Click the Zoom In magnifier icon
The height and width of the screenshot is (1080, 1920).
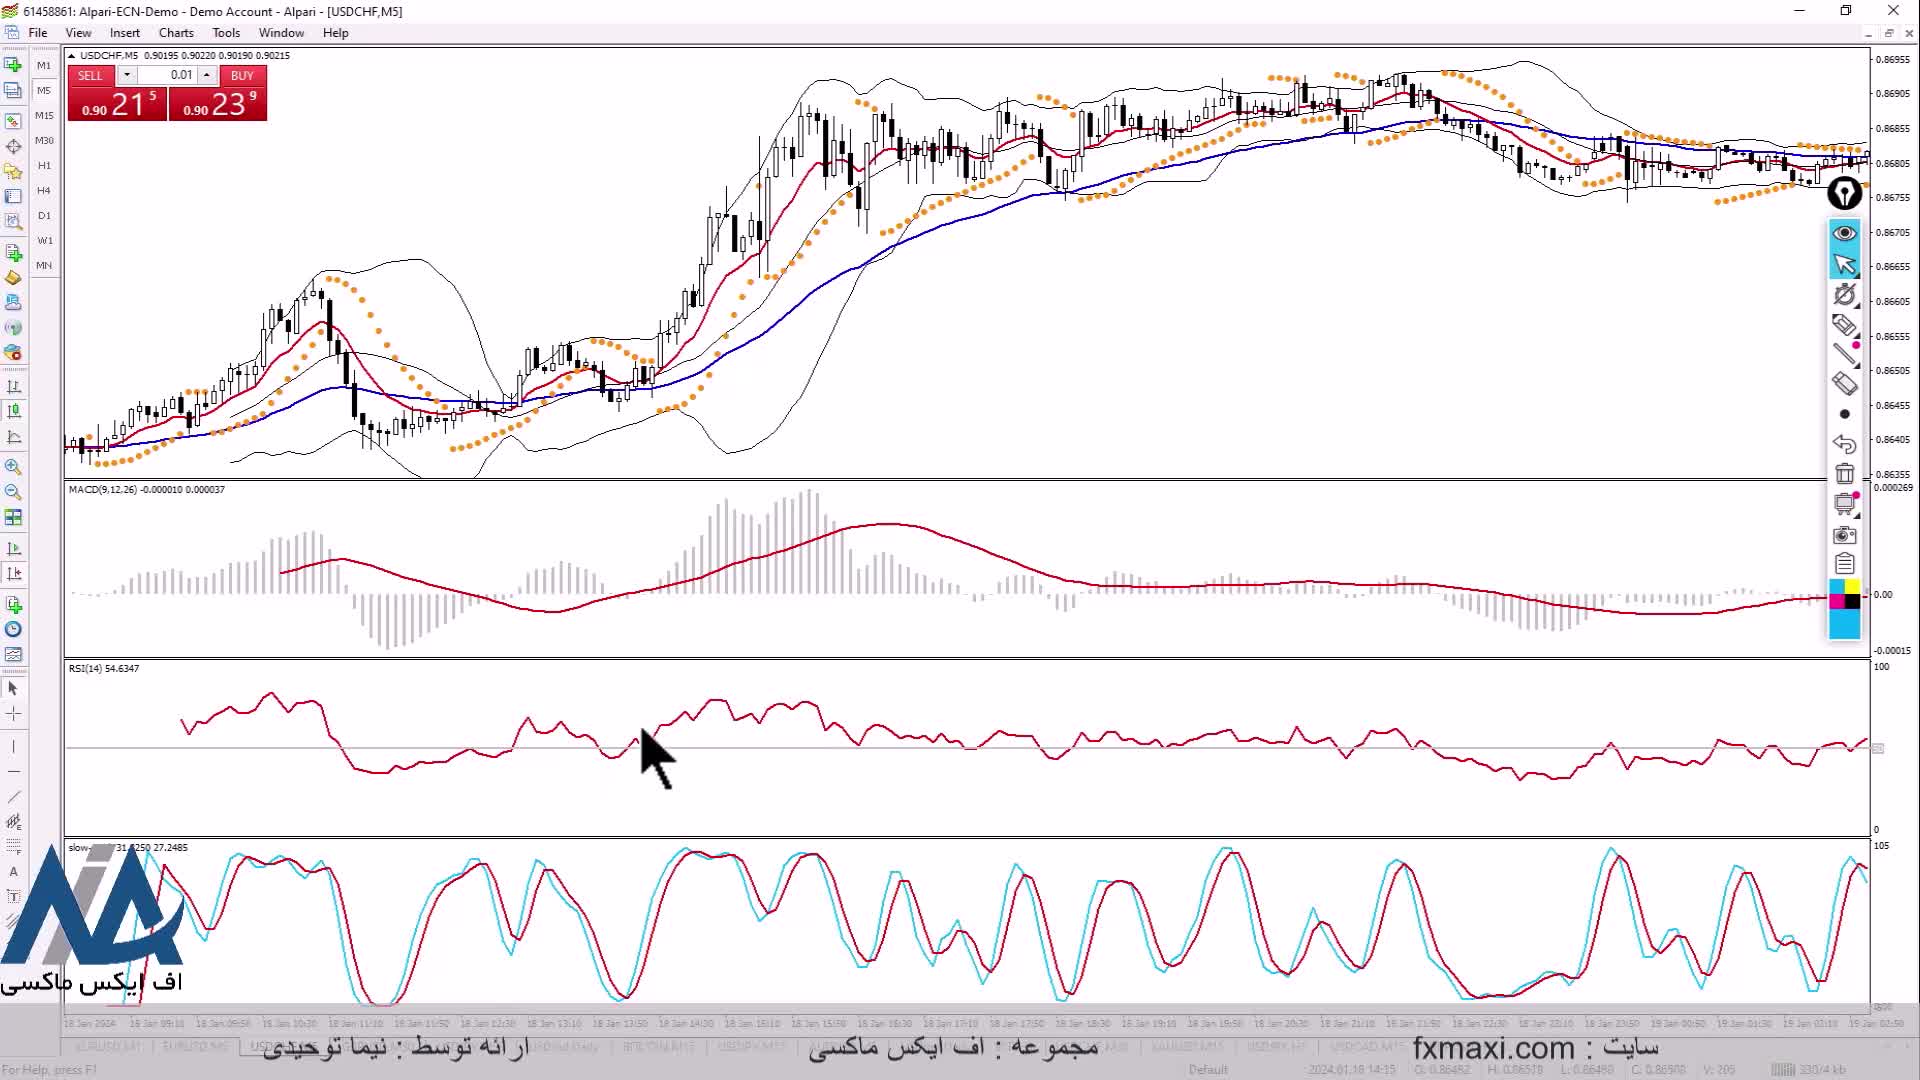coord(13,467)
